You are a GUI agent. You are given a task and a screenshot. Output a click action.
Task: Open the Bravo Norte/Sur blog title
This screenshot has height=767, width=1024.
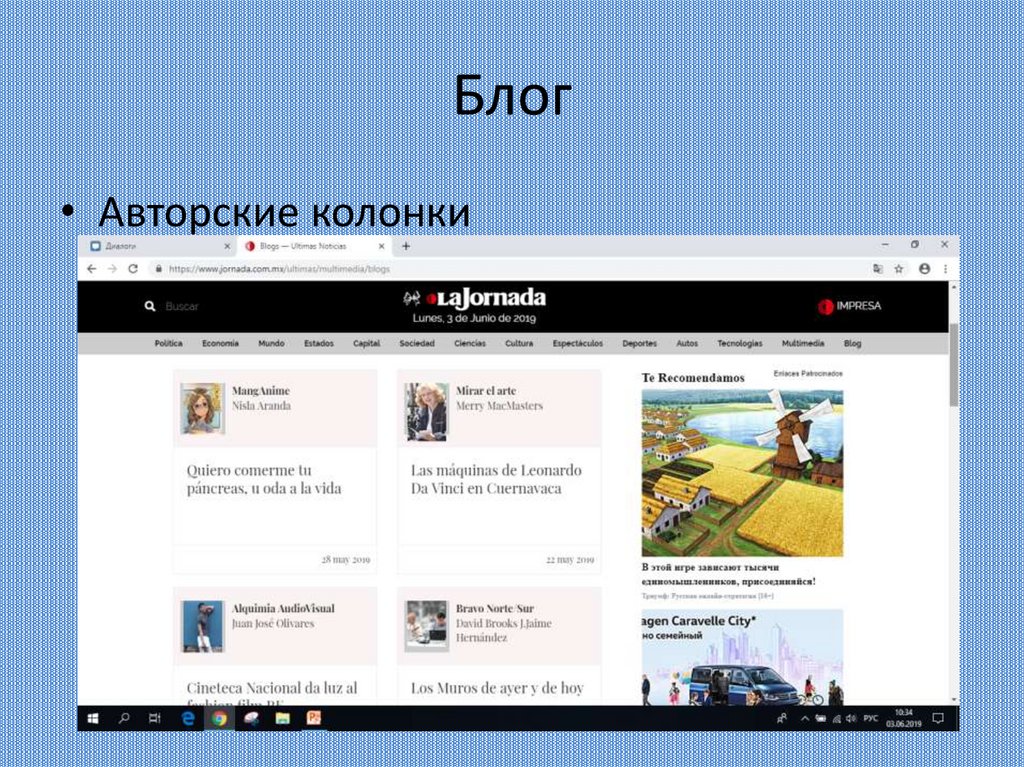pyautogui.click(x=494, y=608)
